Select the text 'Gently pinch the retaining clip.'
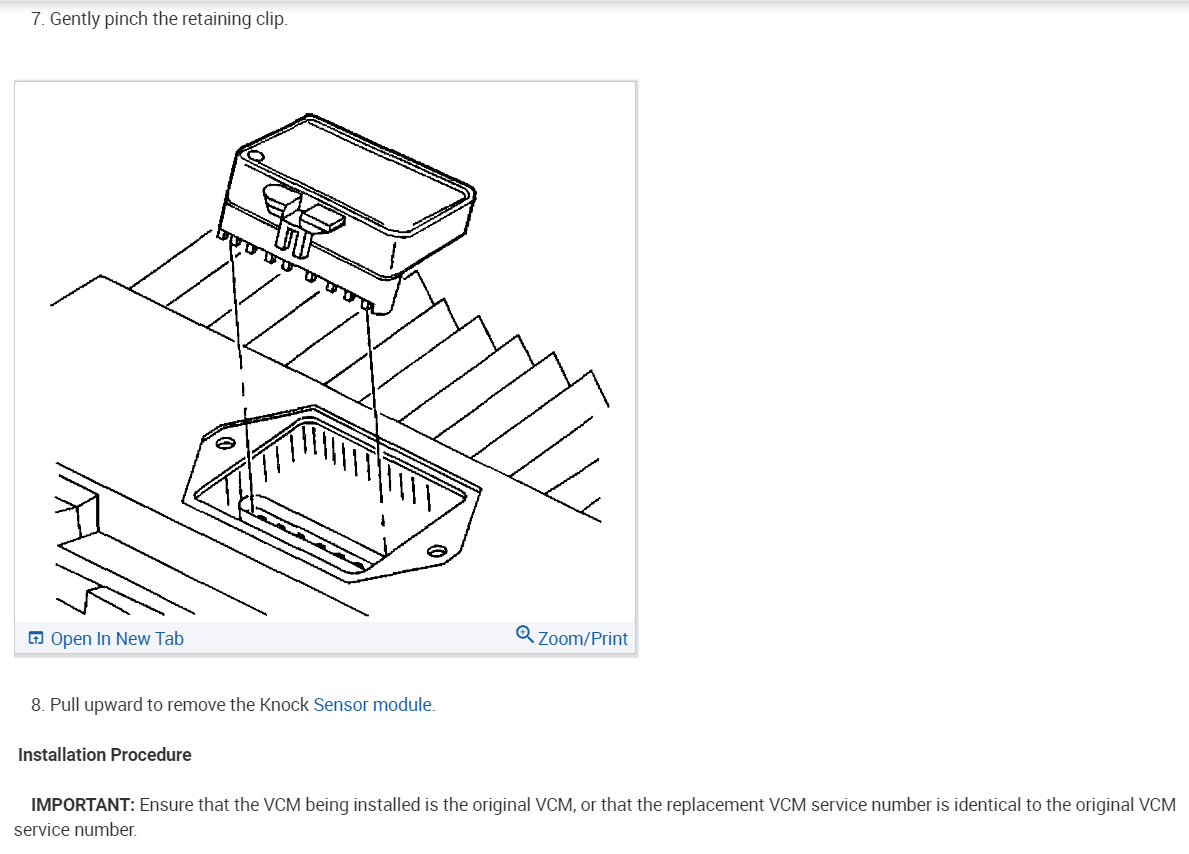Screen dimensions: 1189x854 168,19
